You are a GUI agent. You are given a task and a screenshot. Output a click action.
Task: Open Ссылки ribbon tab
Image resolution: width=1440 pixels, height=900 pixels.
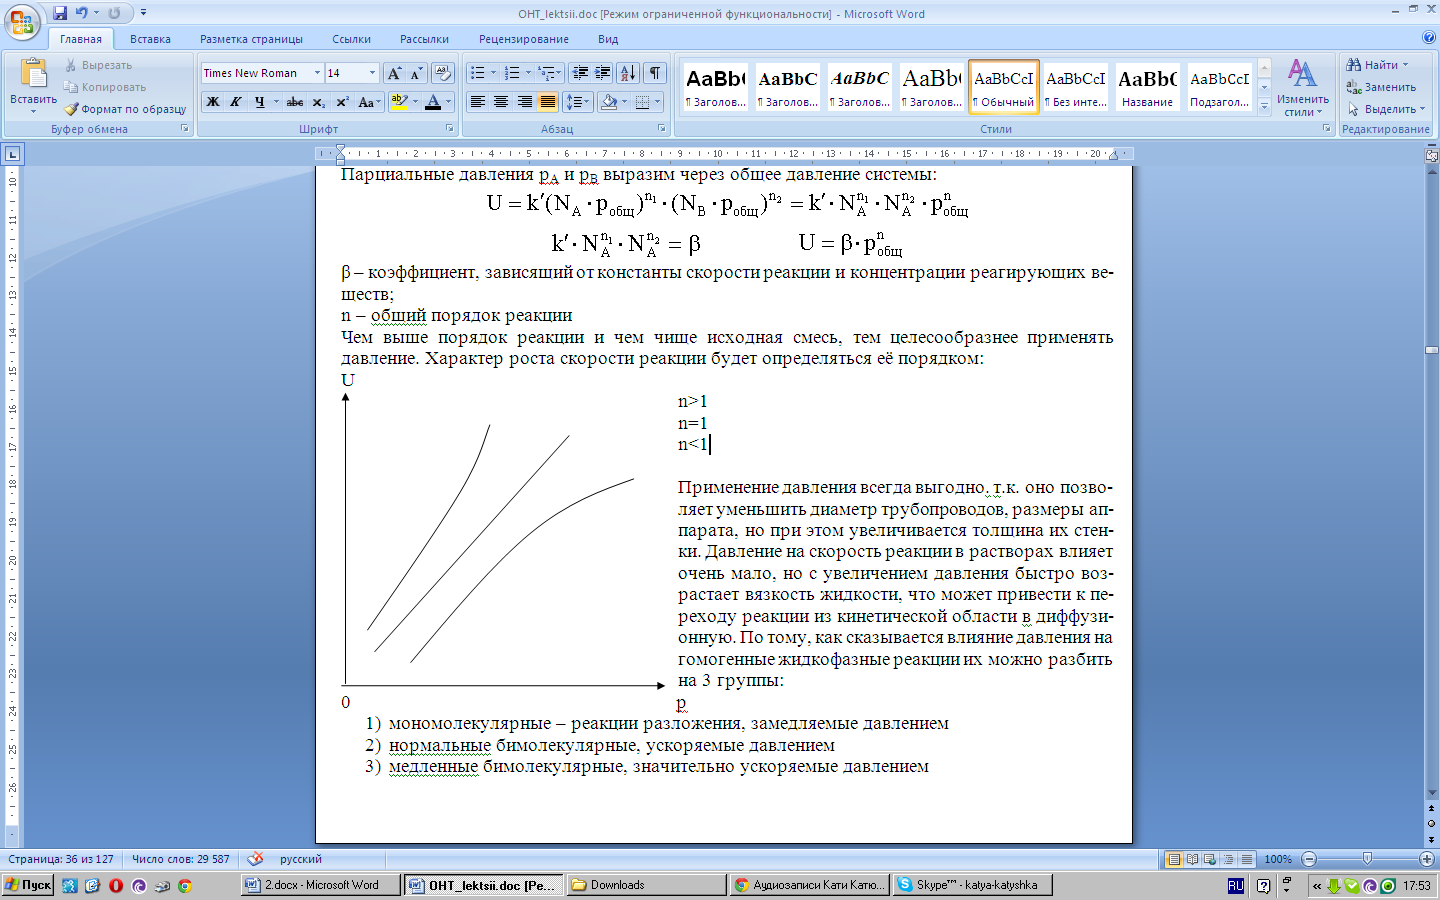(x=351, y=39)
